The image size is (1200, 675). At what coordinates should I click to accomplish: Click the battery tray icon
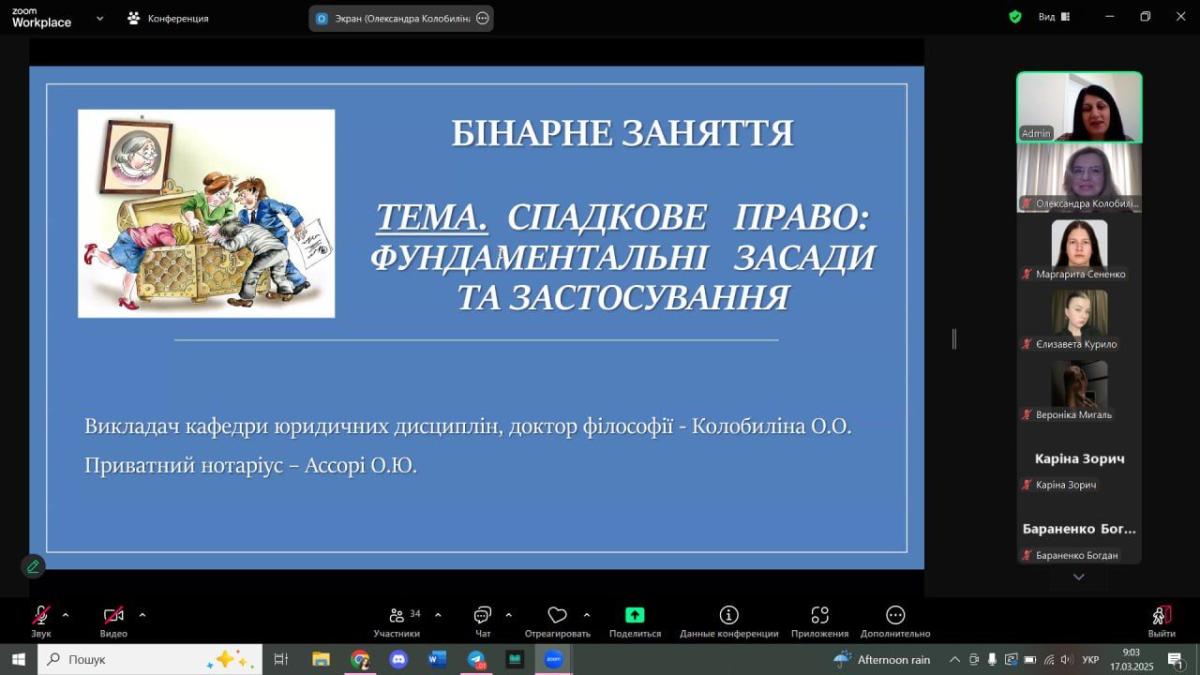pos(1029,659)
